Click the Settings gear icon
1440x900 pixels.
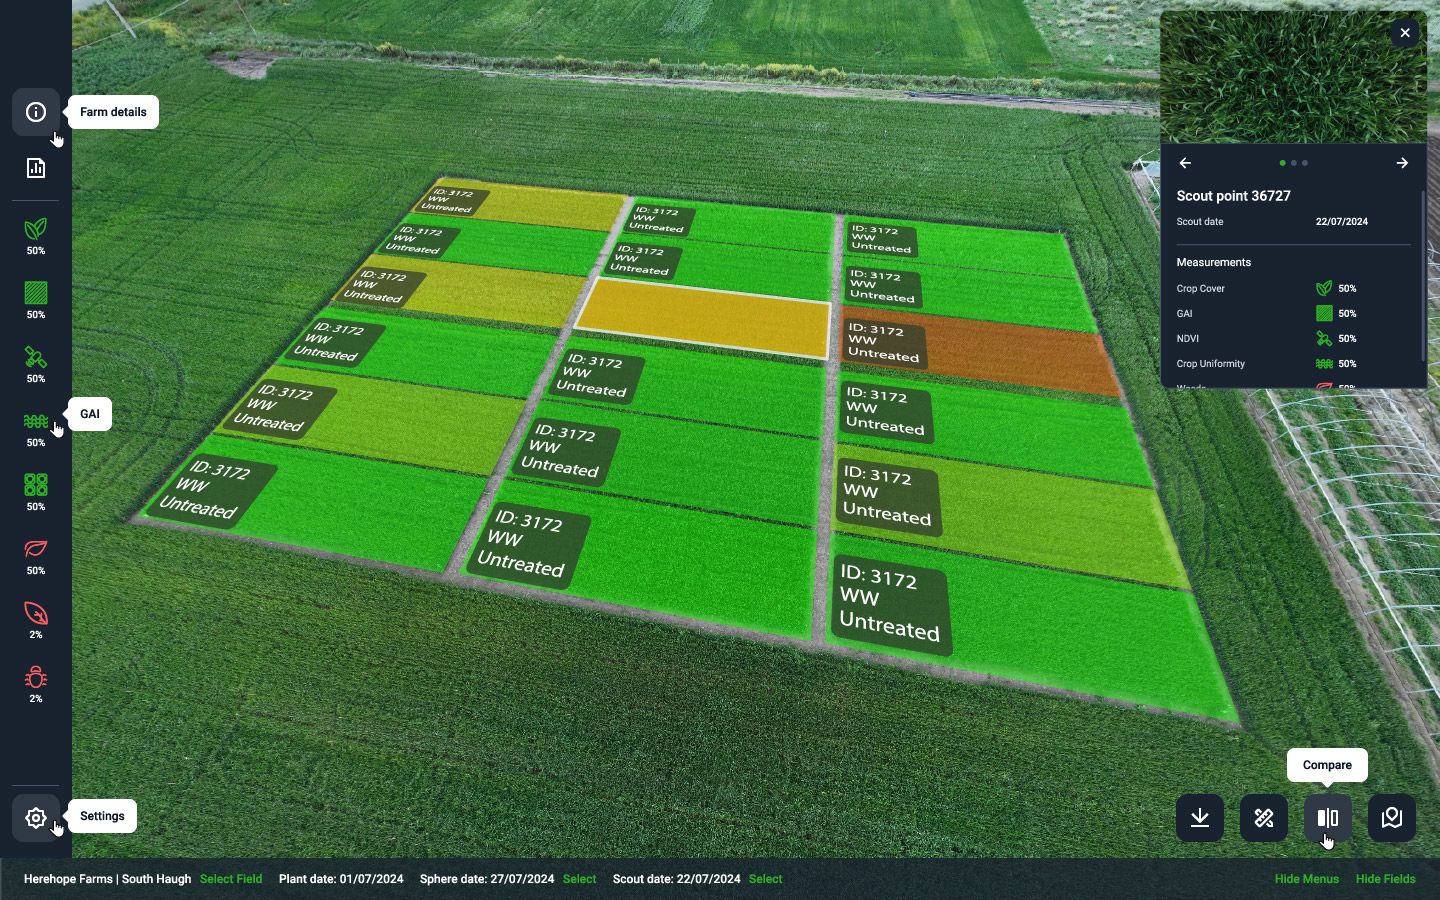tap(36, 818)
